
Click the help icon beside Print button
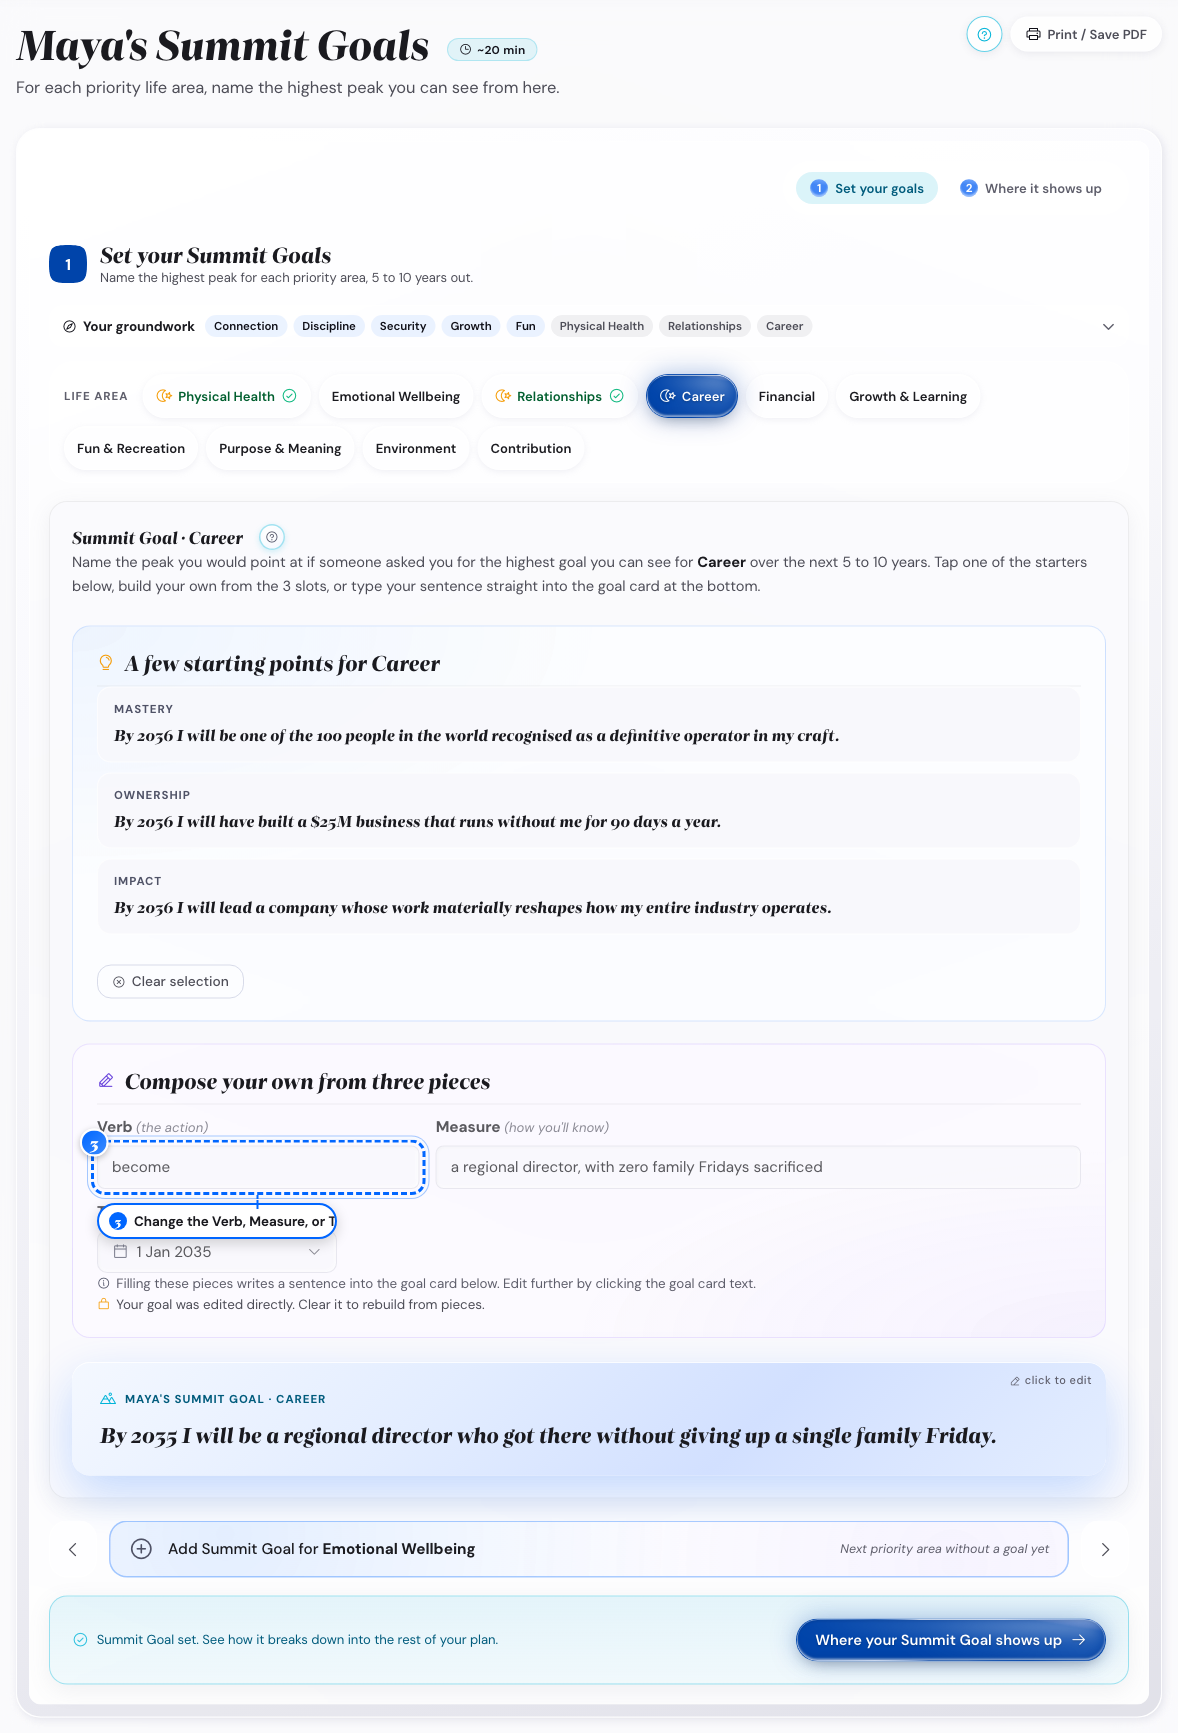(x=984, y=34)
